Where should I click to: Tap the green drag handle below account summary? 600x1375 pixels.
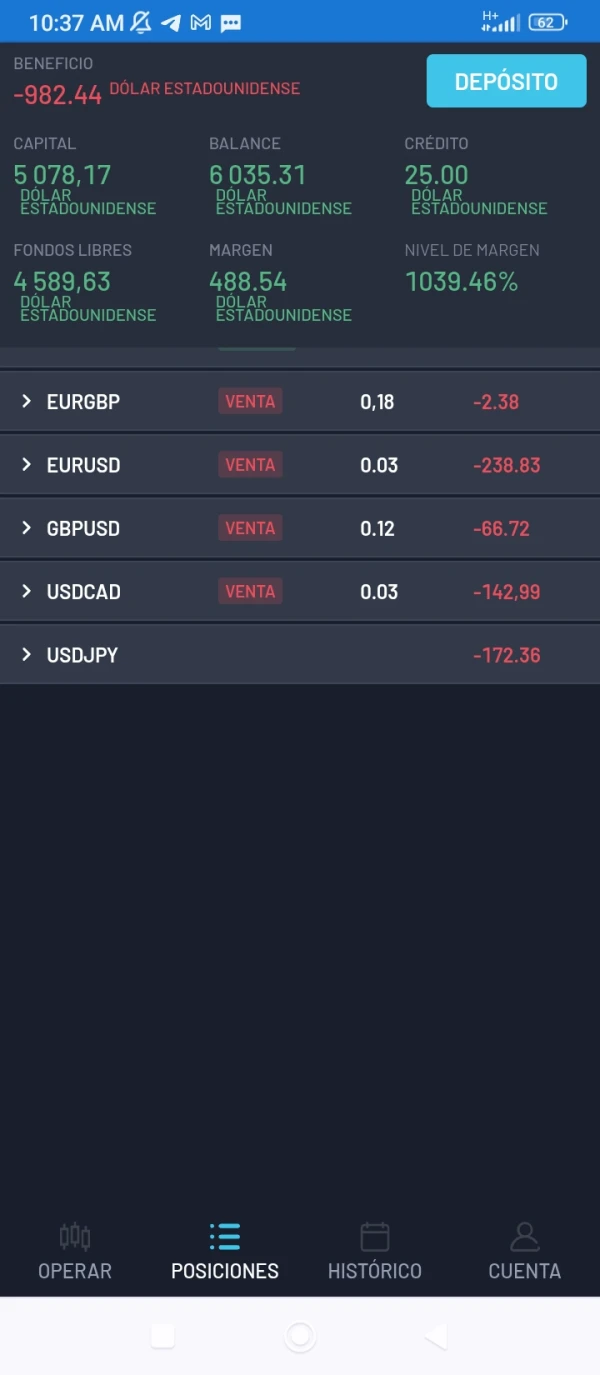click(257, 349)
